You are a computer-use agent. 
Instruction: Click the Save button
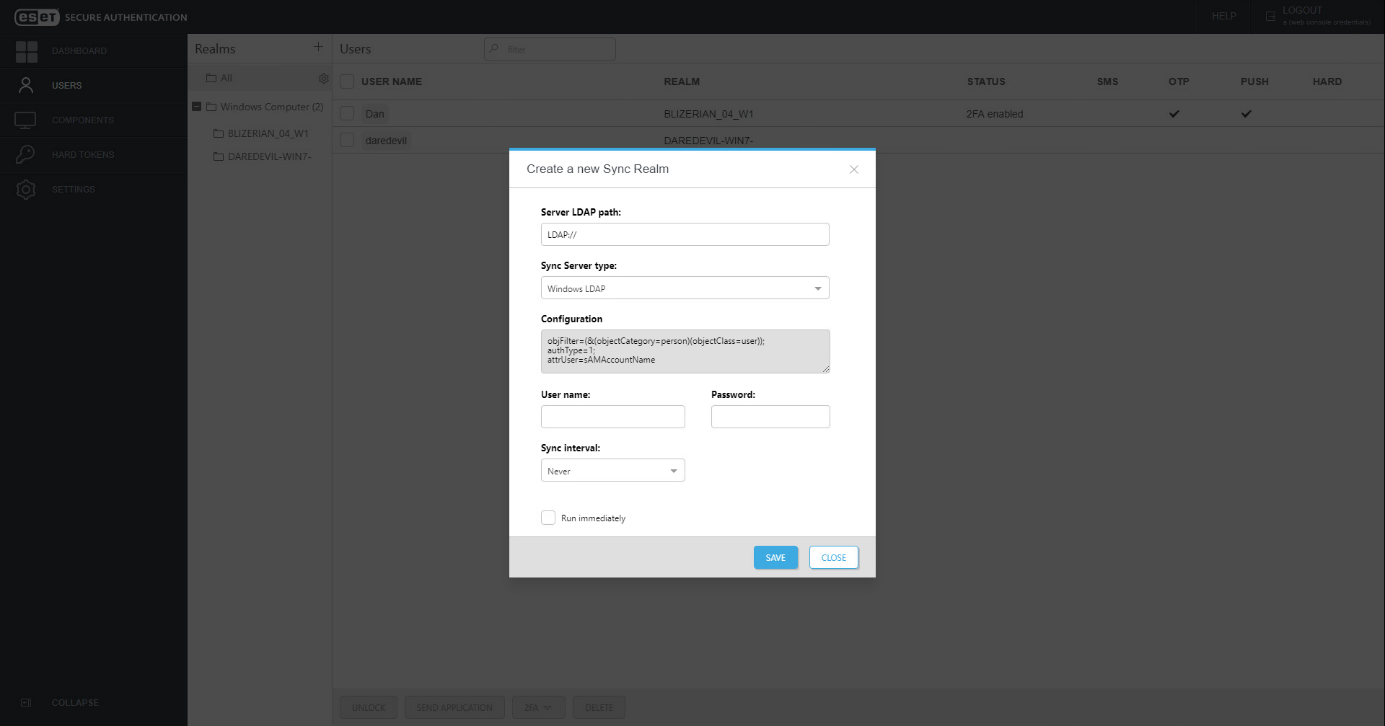click(776, 557)
